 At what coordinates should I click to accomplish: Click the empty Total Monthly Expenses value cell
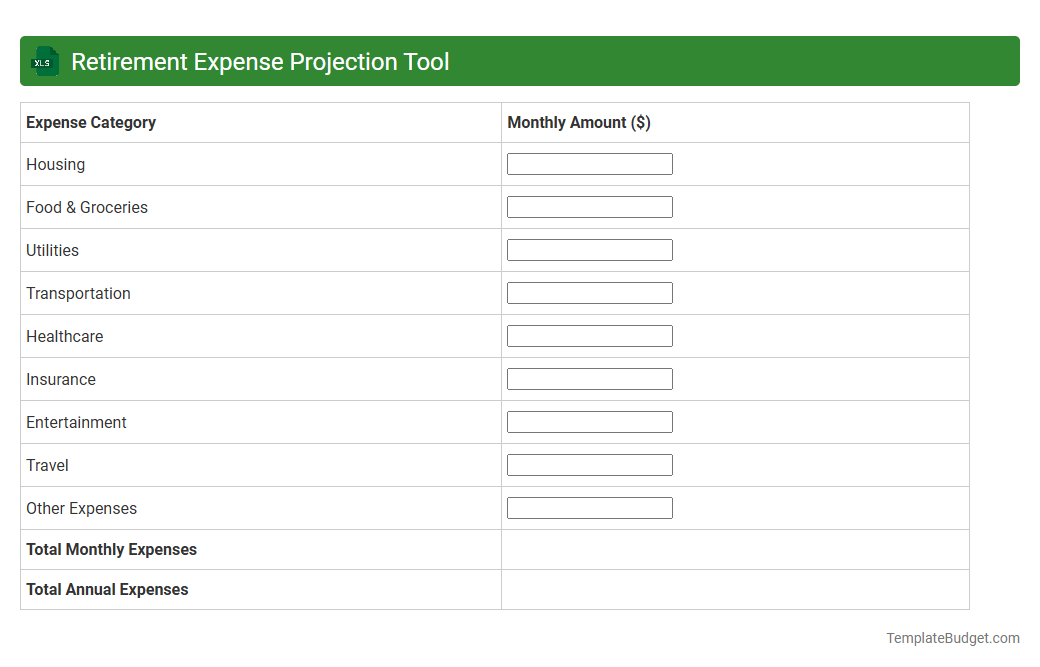coord(735,549)
